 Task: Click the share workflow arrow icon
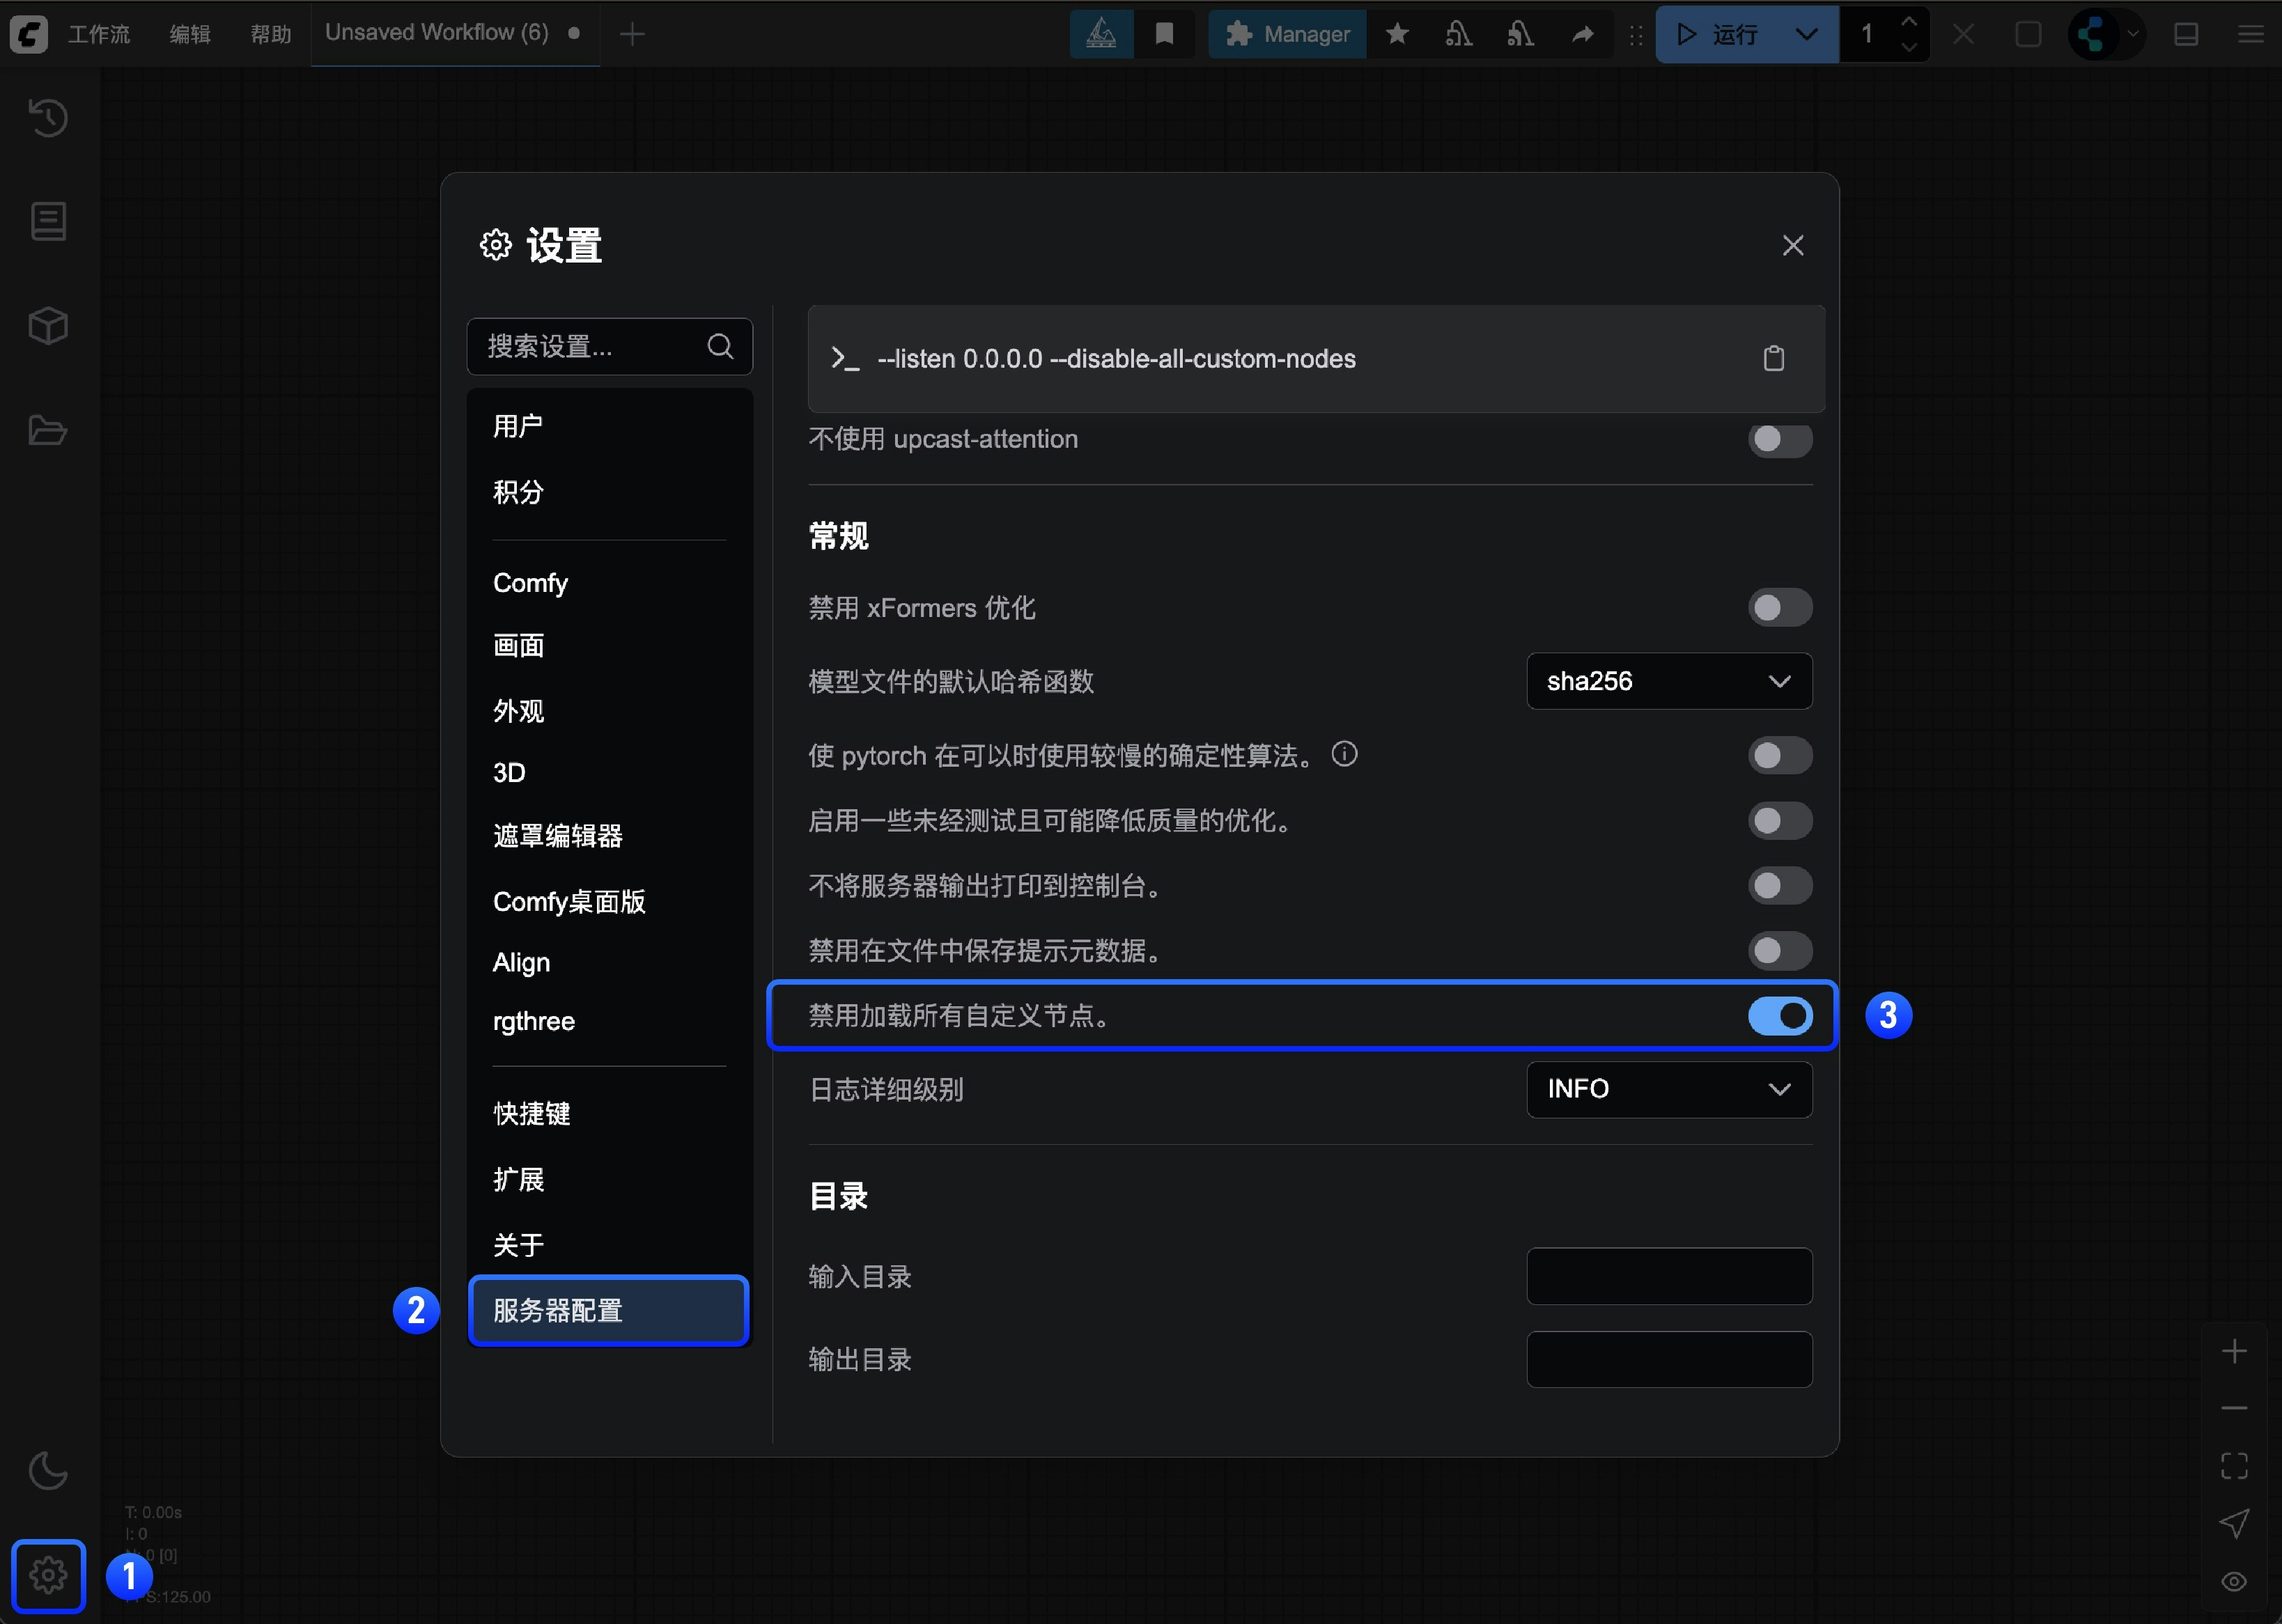1583,33
